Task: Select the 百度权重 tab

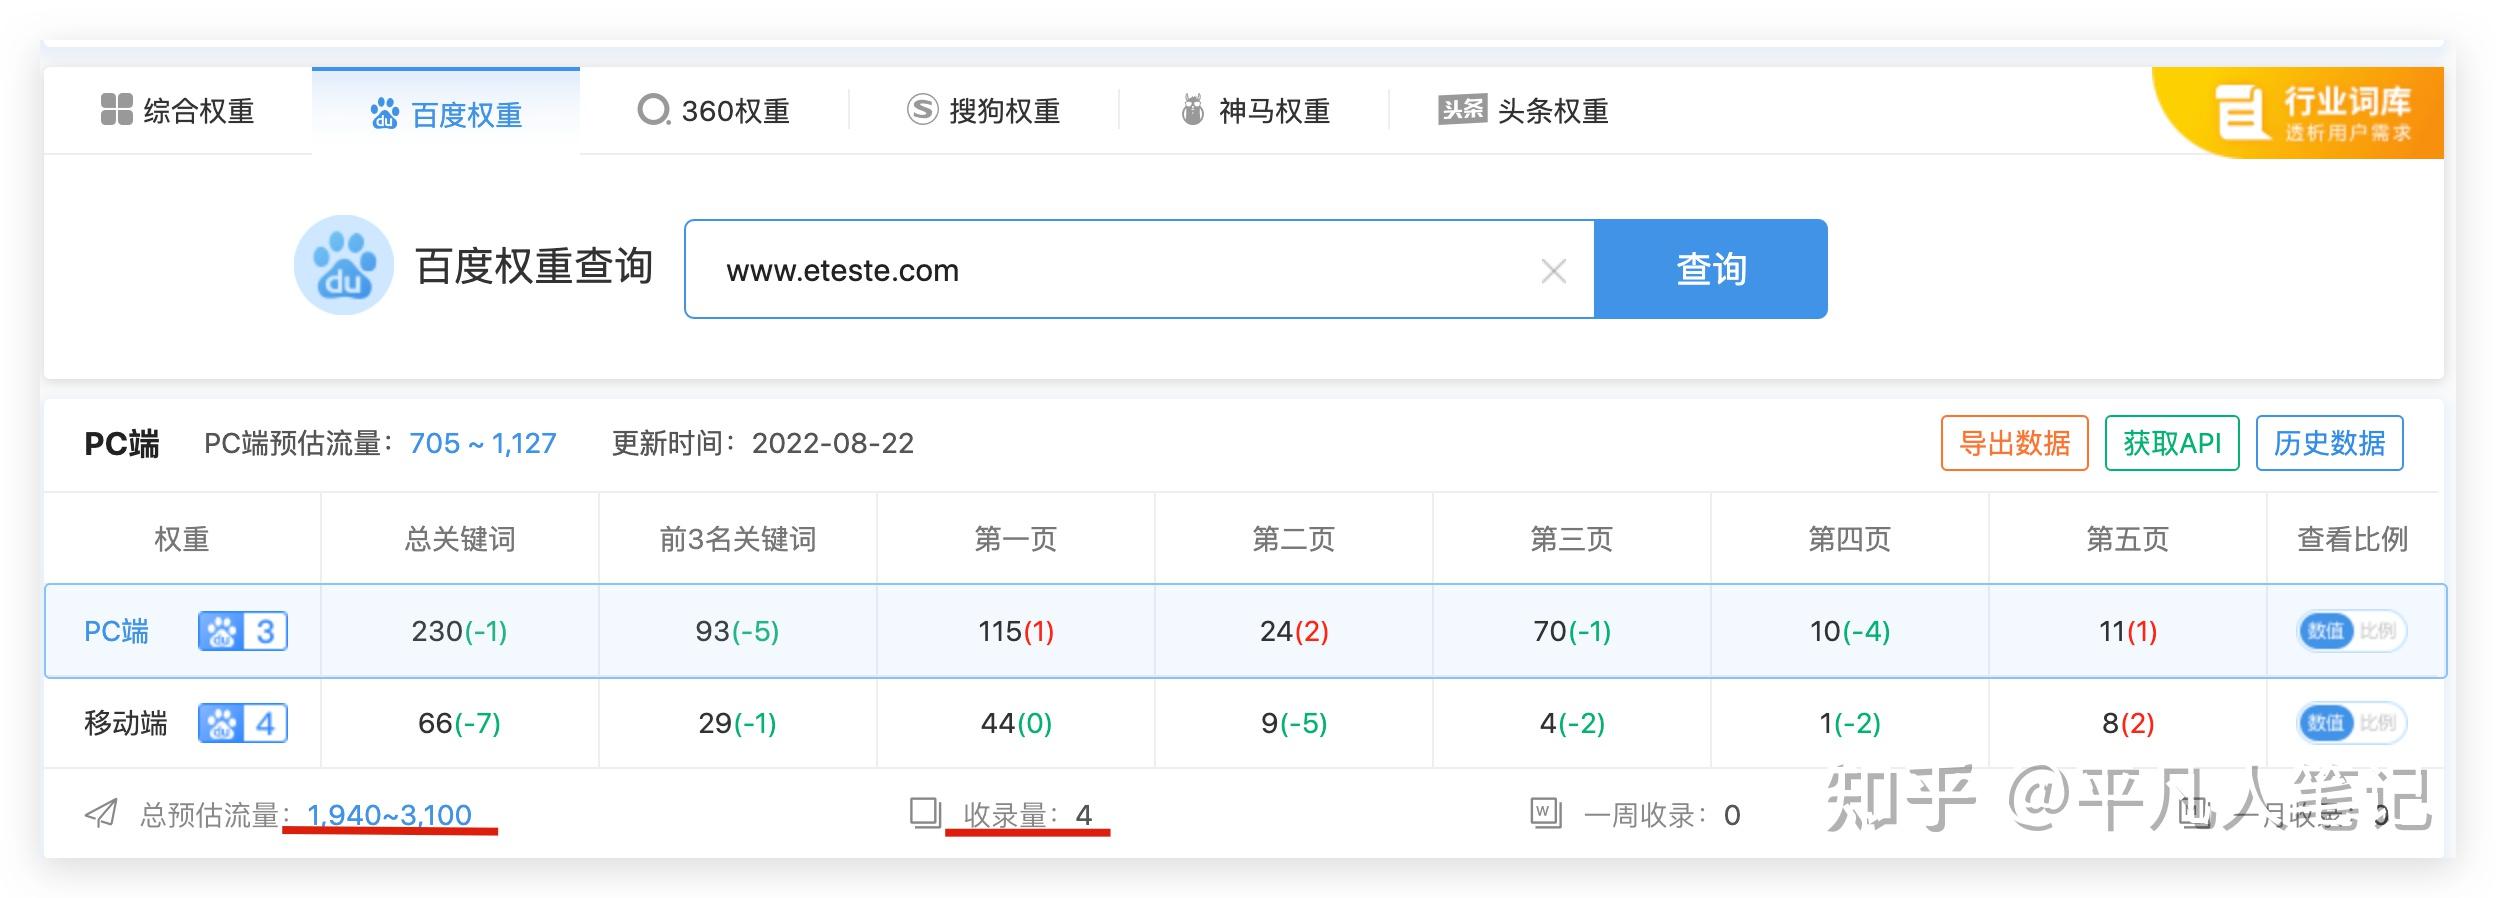Action: coord(446,113)
